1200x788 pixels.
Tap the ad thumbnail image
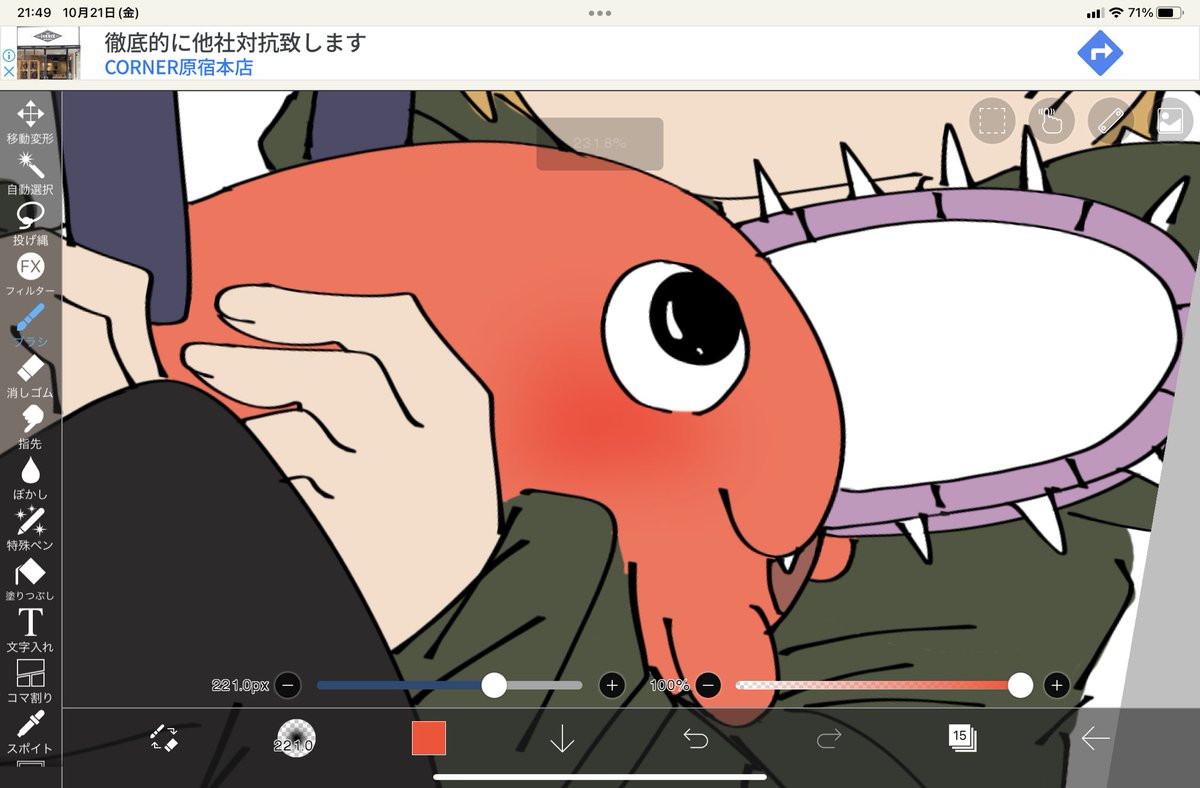pos(48,53)
